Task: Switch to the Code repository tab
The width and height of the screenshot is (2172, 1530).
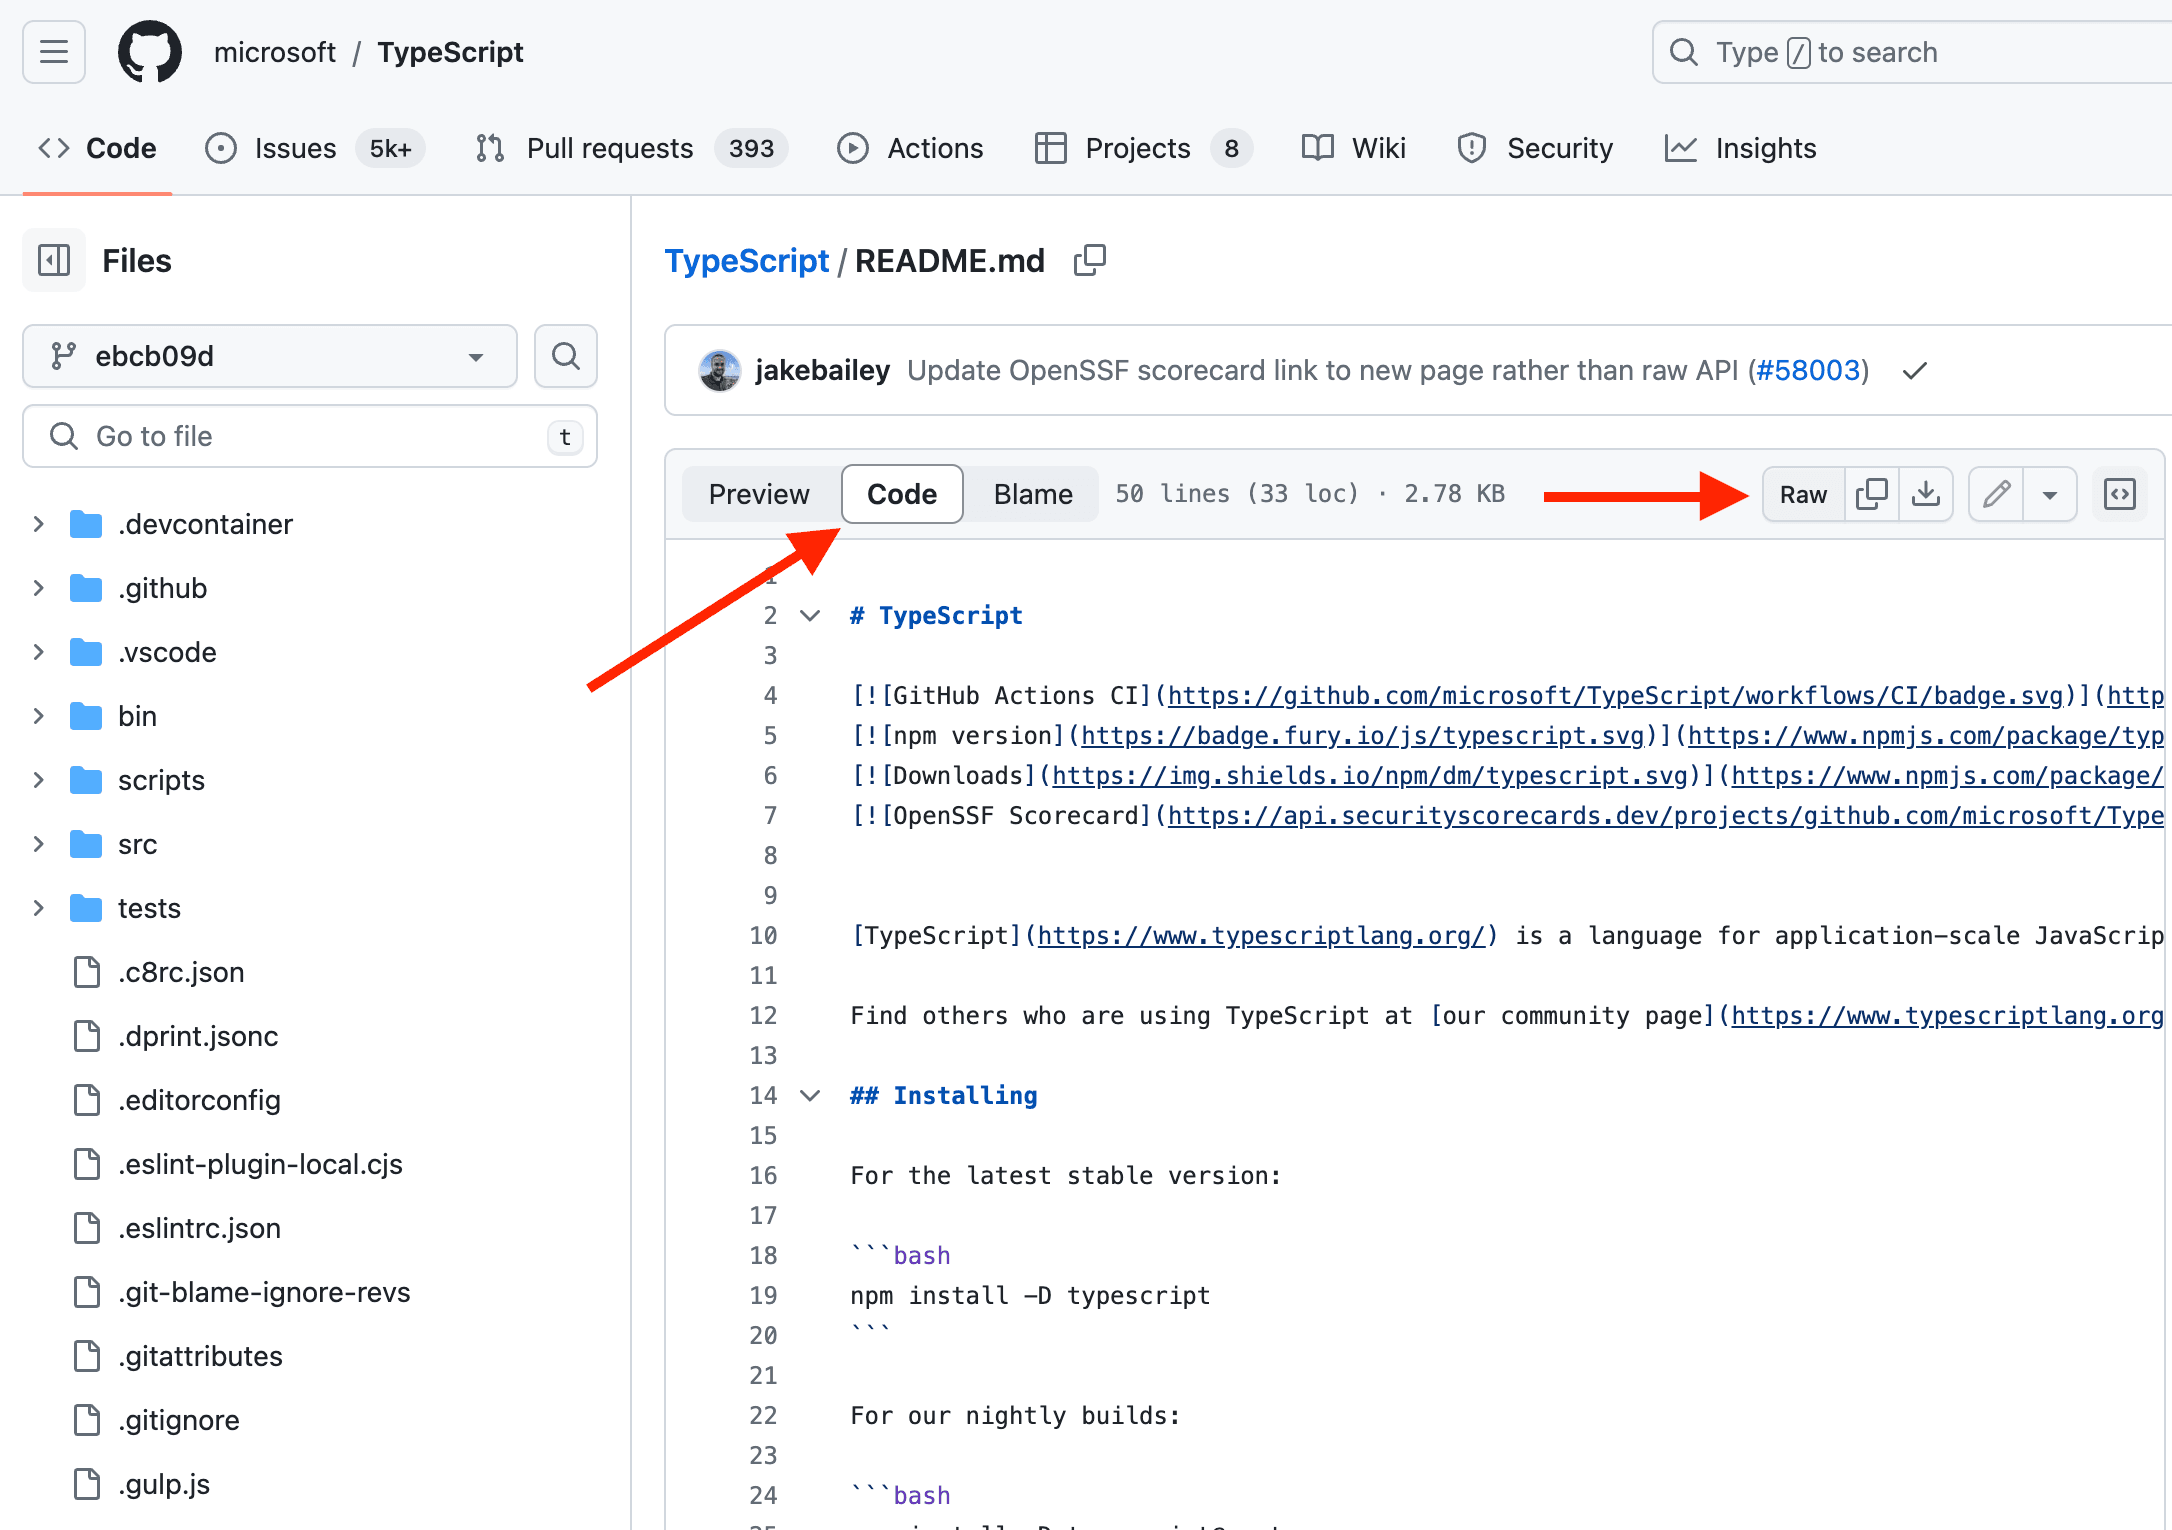Action: (97, 148)
